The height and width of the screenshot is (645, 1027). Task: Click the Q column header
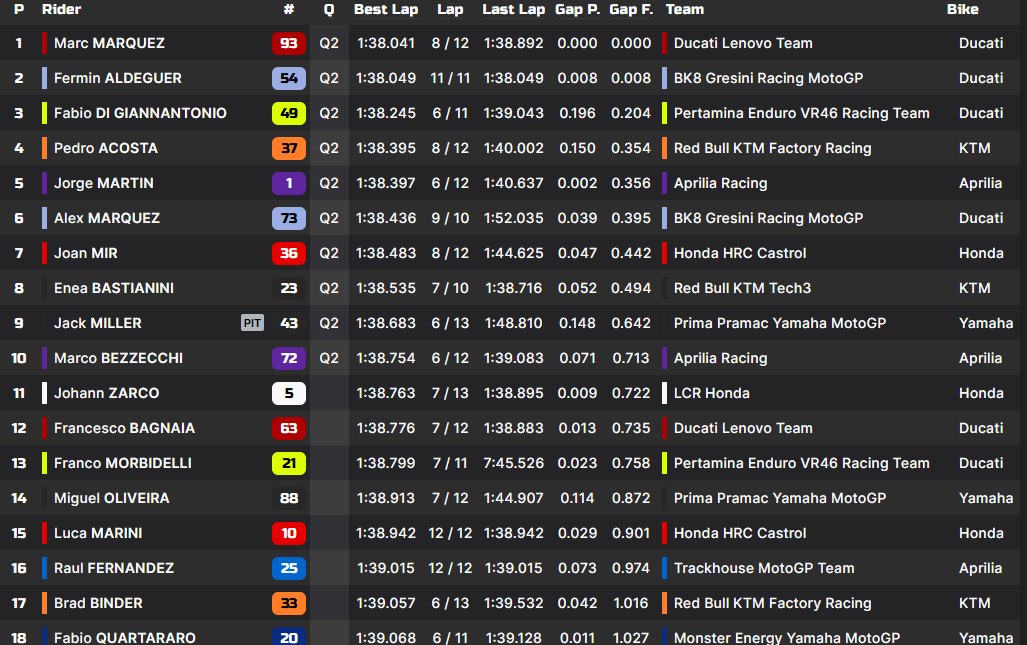point(329,10)
